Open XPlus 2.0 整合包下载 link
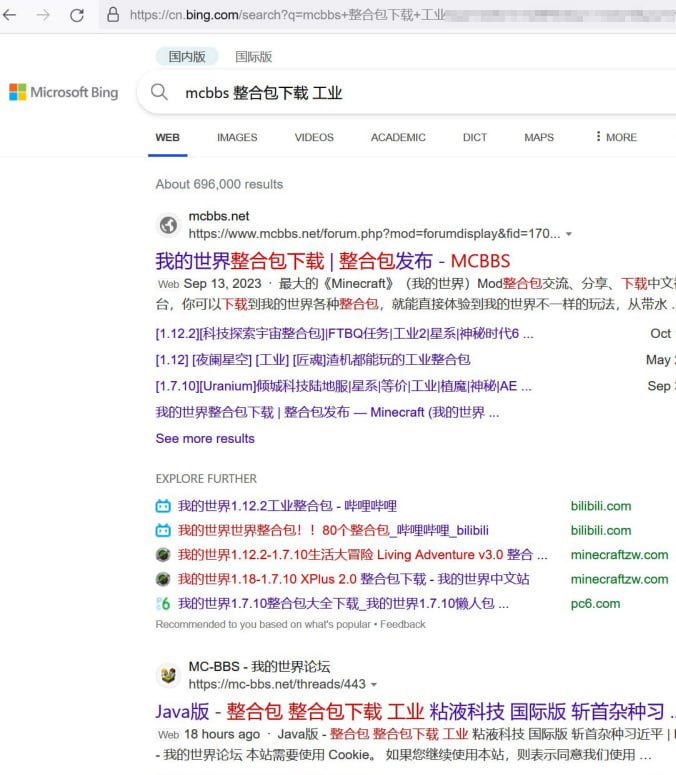The height and width of the screenshot is (775, 676). click(x=354, y=579)
